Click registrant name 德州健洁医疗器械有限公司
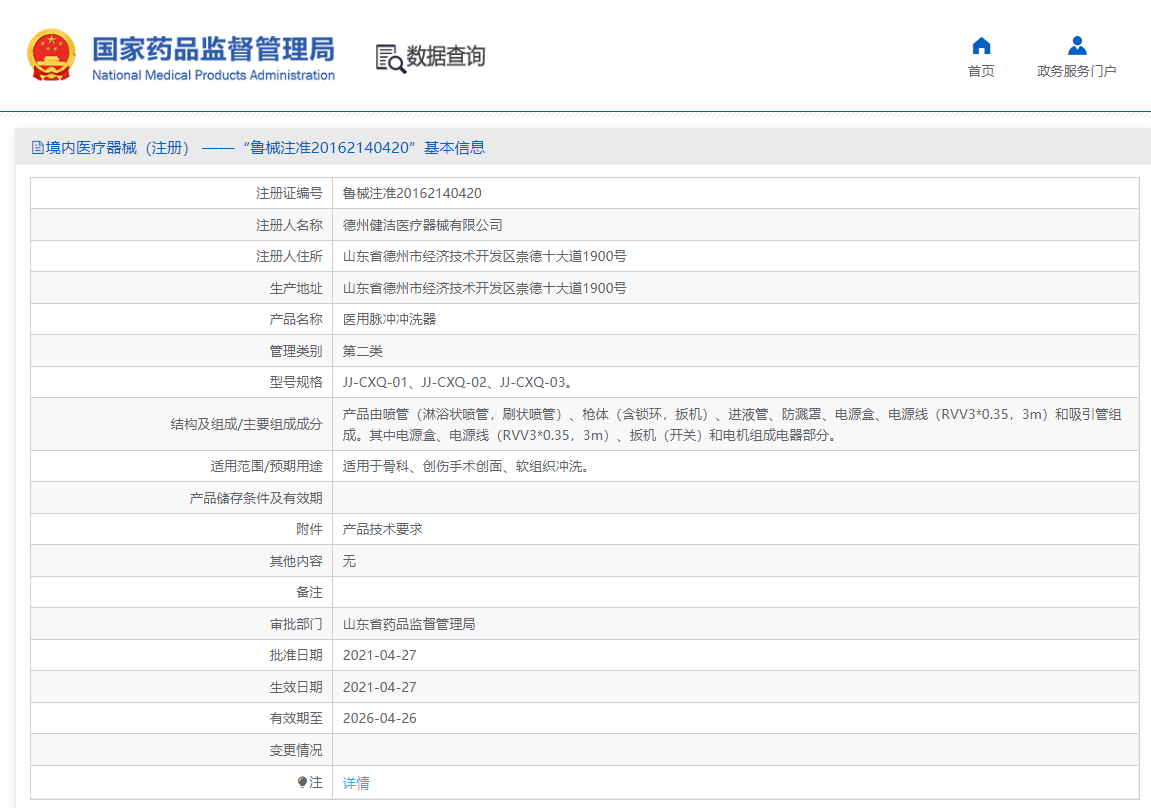1151x808 pixels. click(423, 225)
